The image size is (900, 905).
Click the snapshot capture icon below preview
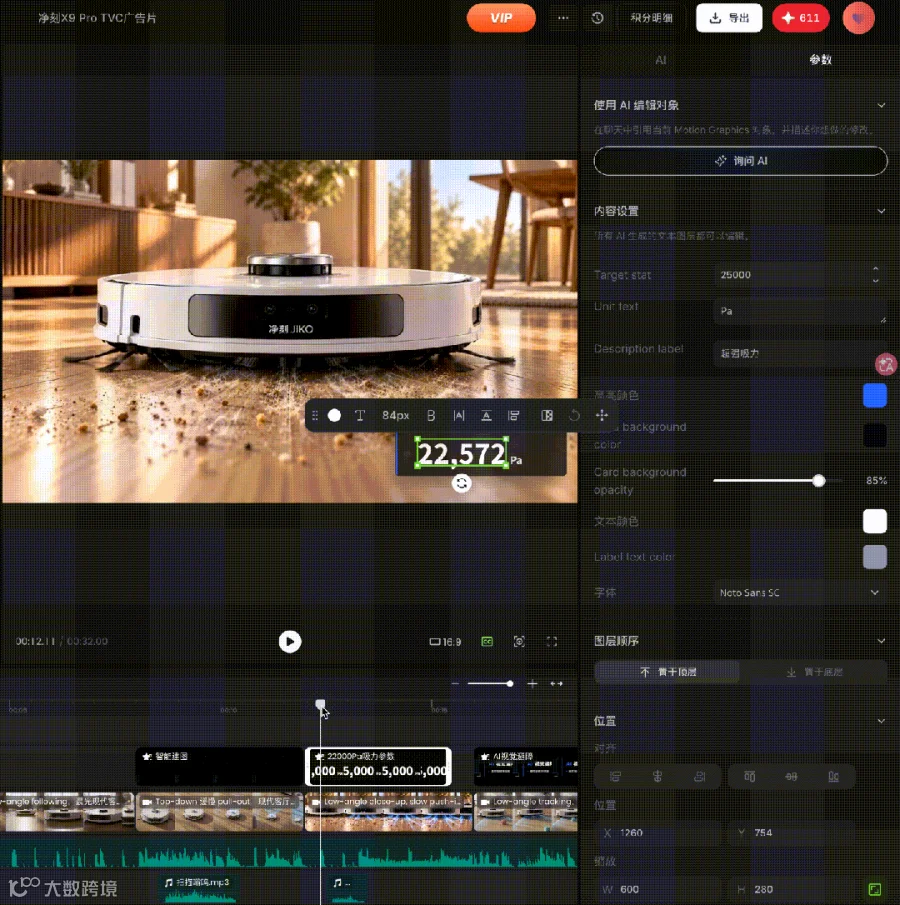point(519,642)
